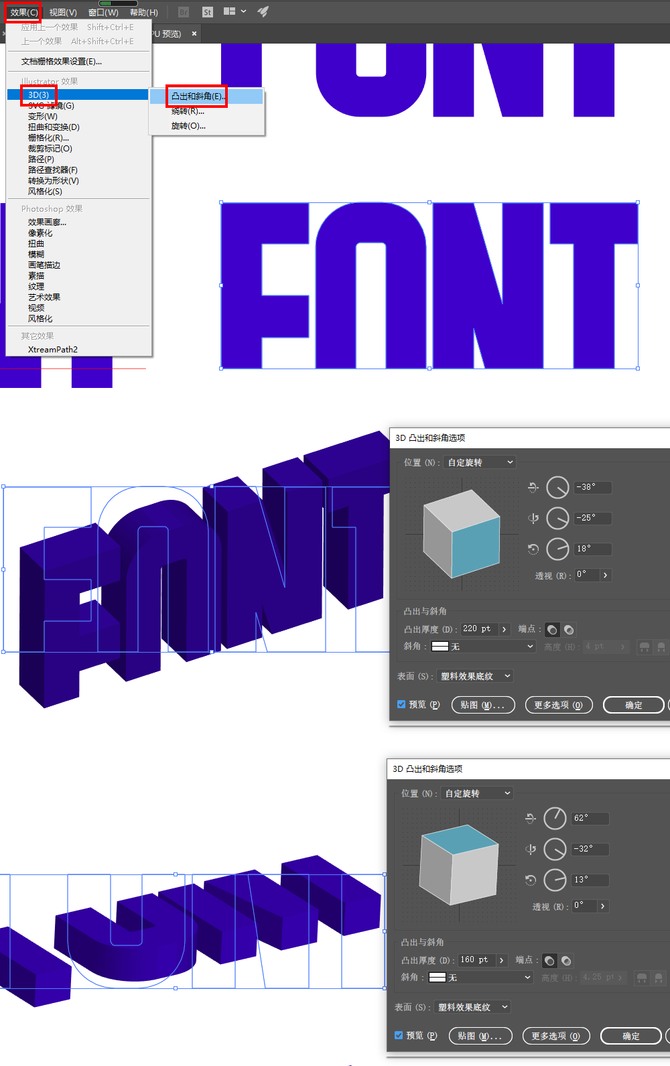Click the Adobe Stock (St) icon

tap(207, 12)
